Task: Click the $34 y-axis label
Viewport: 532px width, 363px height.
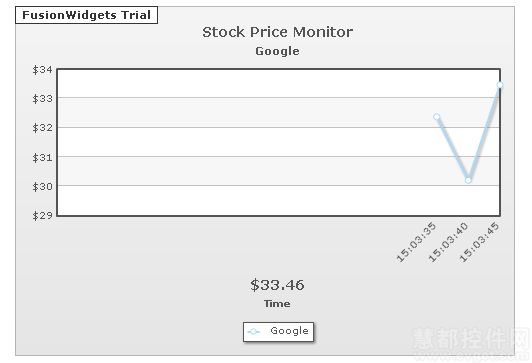Action: [42, 70]
